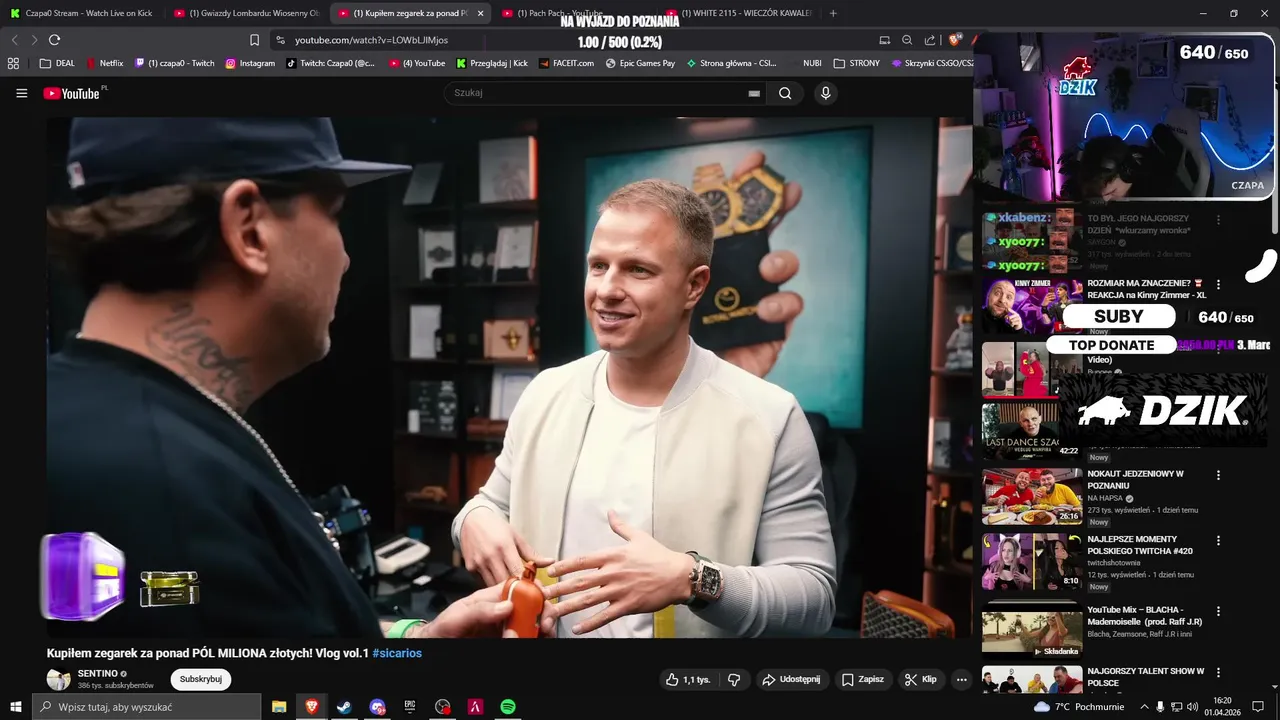Open SENTINO channel name link
The image size is (1280, 720).
pyautogui.click(x=98, y=674)
